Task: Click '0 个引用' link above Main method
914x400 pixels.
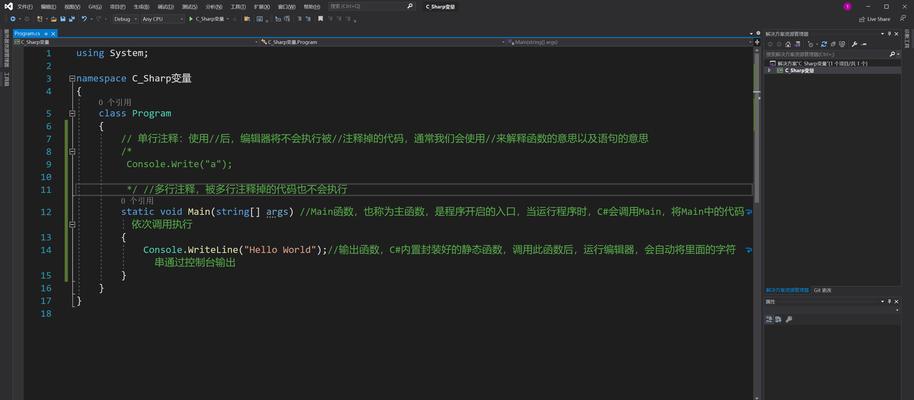Action: pyautogui.click(x=137, y=201)
